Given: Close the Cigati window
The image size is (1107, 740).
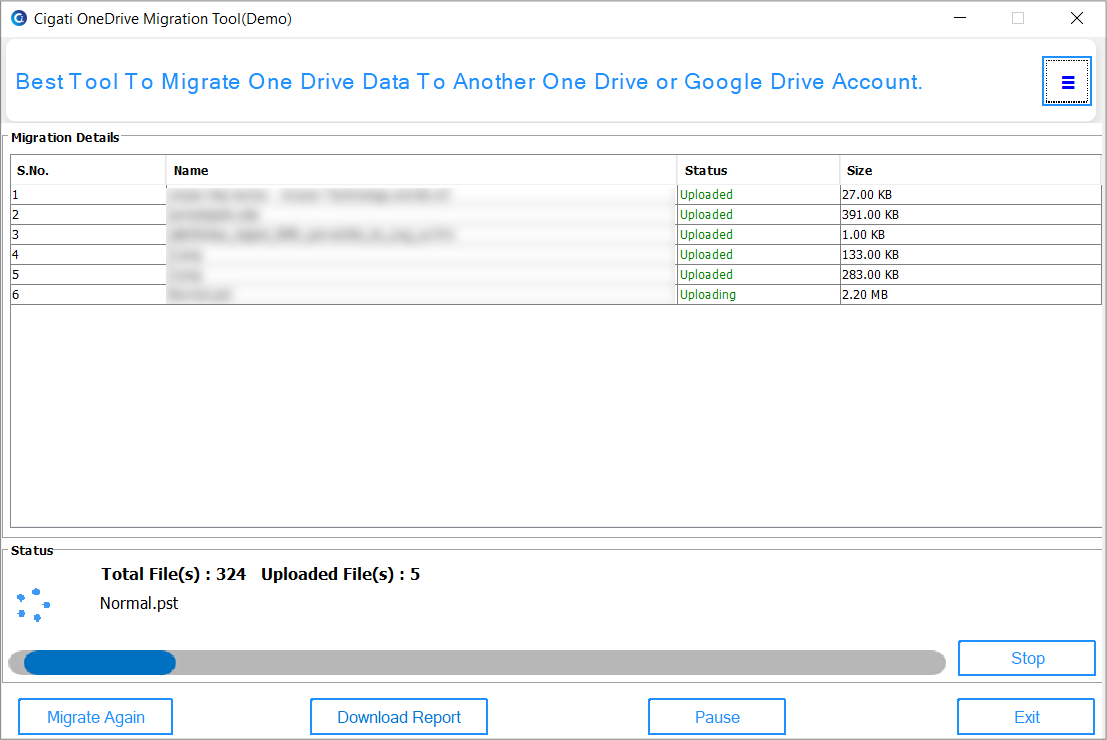Looking at the screenshot, I should [x=1077, y=18].
